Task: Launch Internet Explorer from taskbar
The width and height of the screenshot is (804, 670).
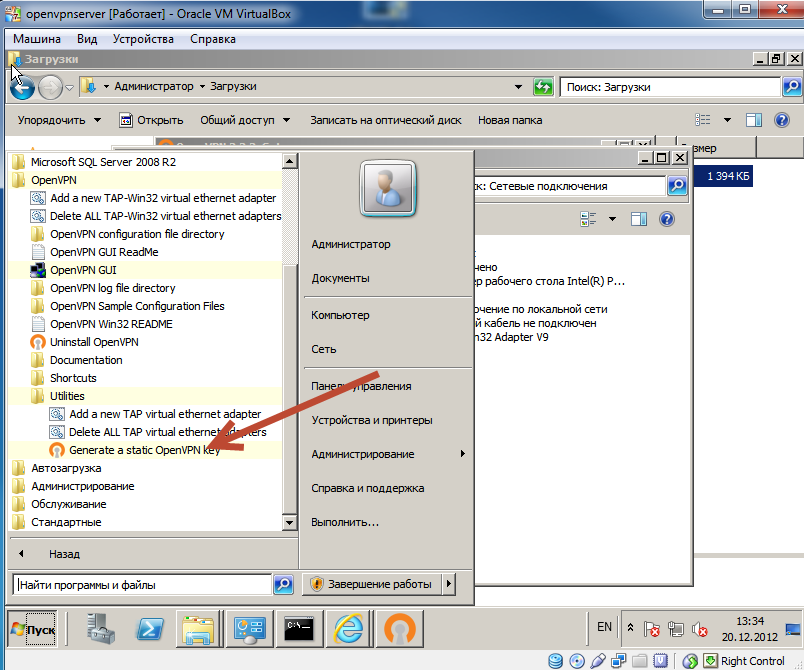Action: 349,629
